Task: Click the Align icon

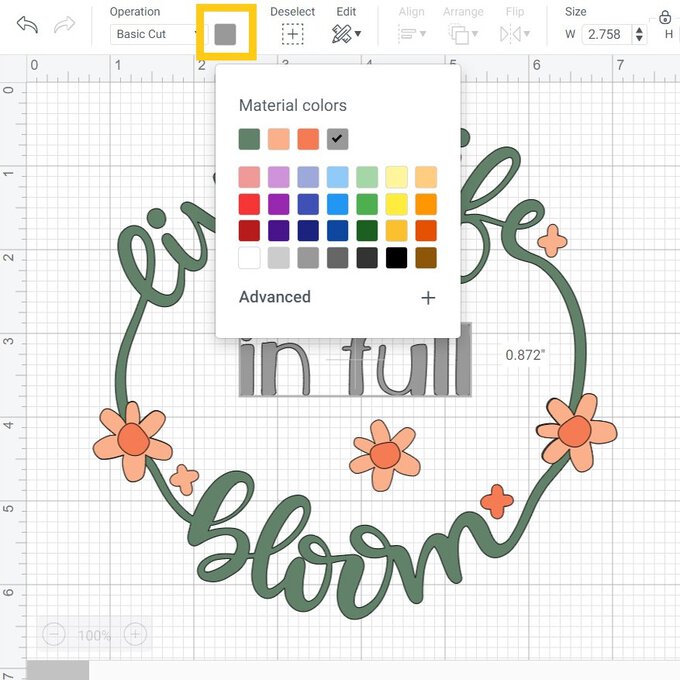Action: click(x=411, y=34)
